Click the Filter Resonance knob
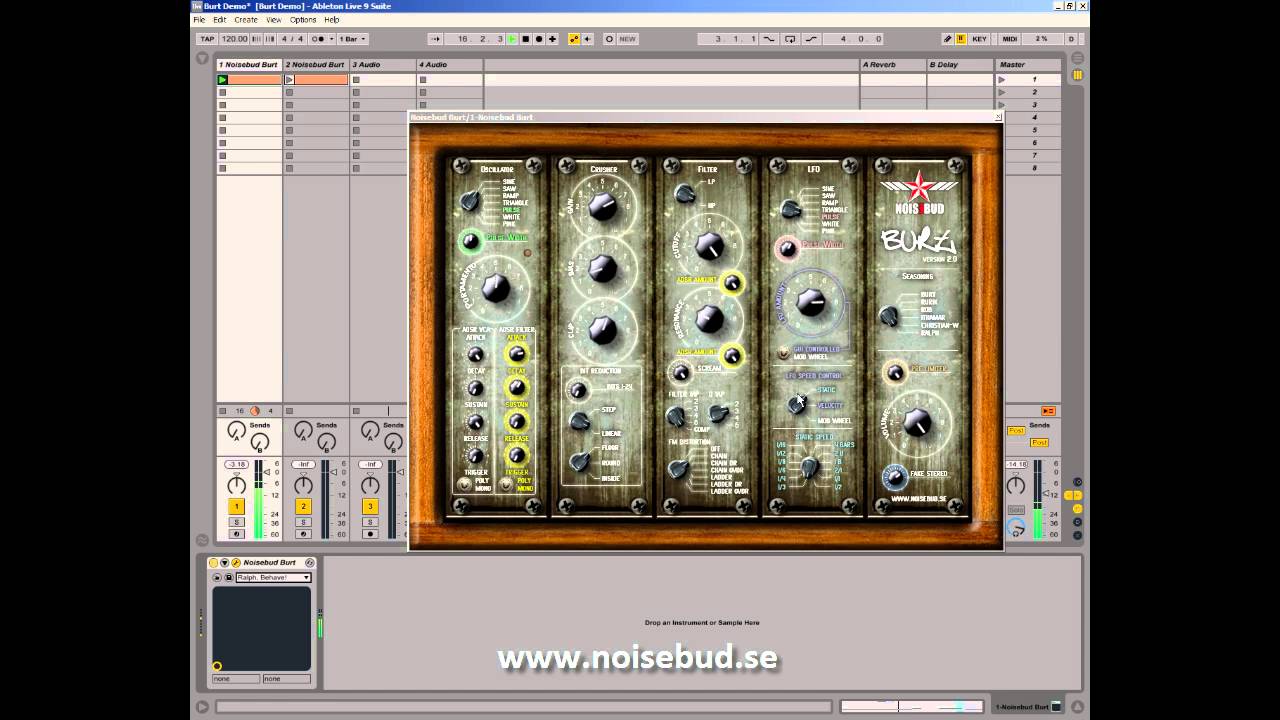This screenshot has width=1280, height=720. [709, 319]
